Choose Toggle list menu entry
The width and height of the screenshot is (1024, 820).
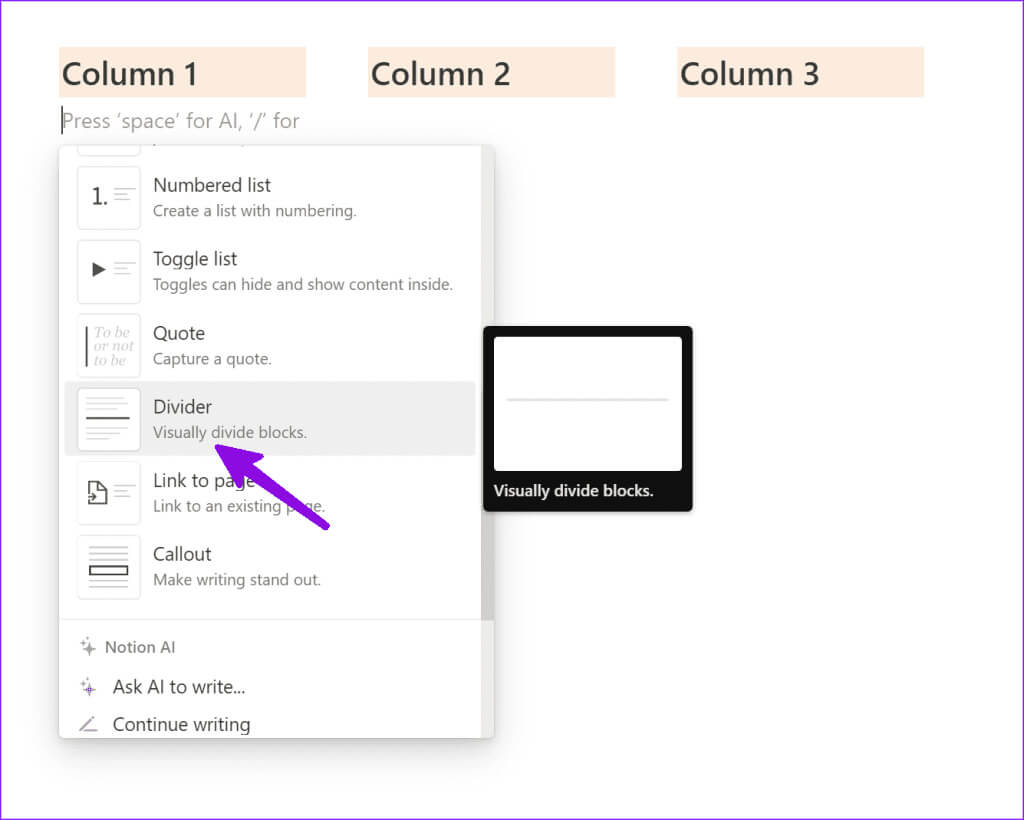[270, 271]
